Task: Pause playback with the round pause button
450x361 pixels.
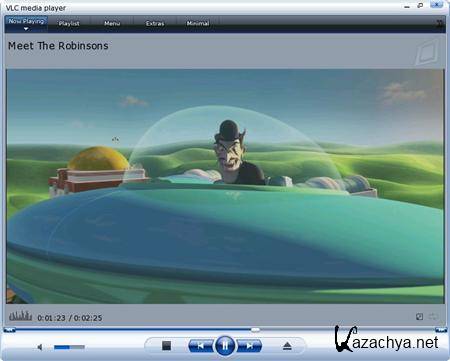Action: (225, 345)
